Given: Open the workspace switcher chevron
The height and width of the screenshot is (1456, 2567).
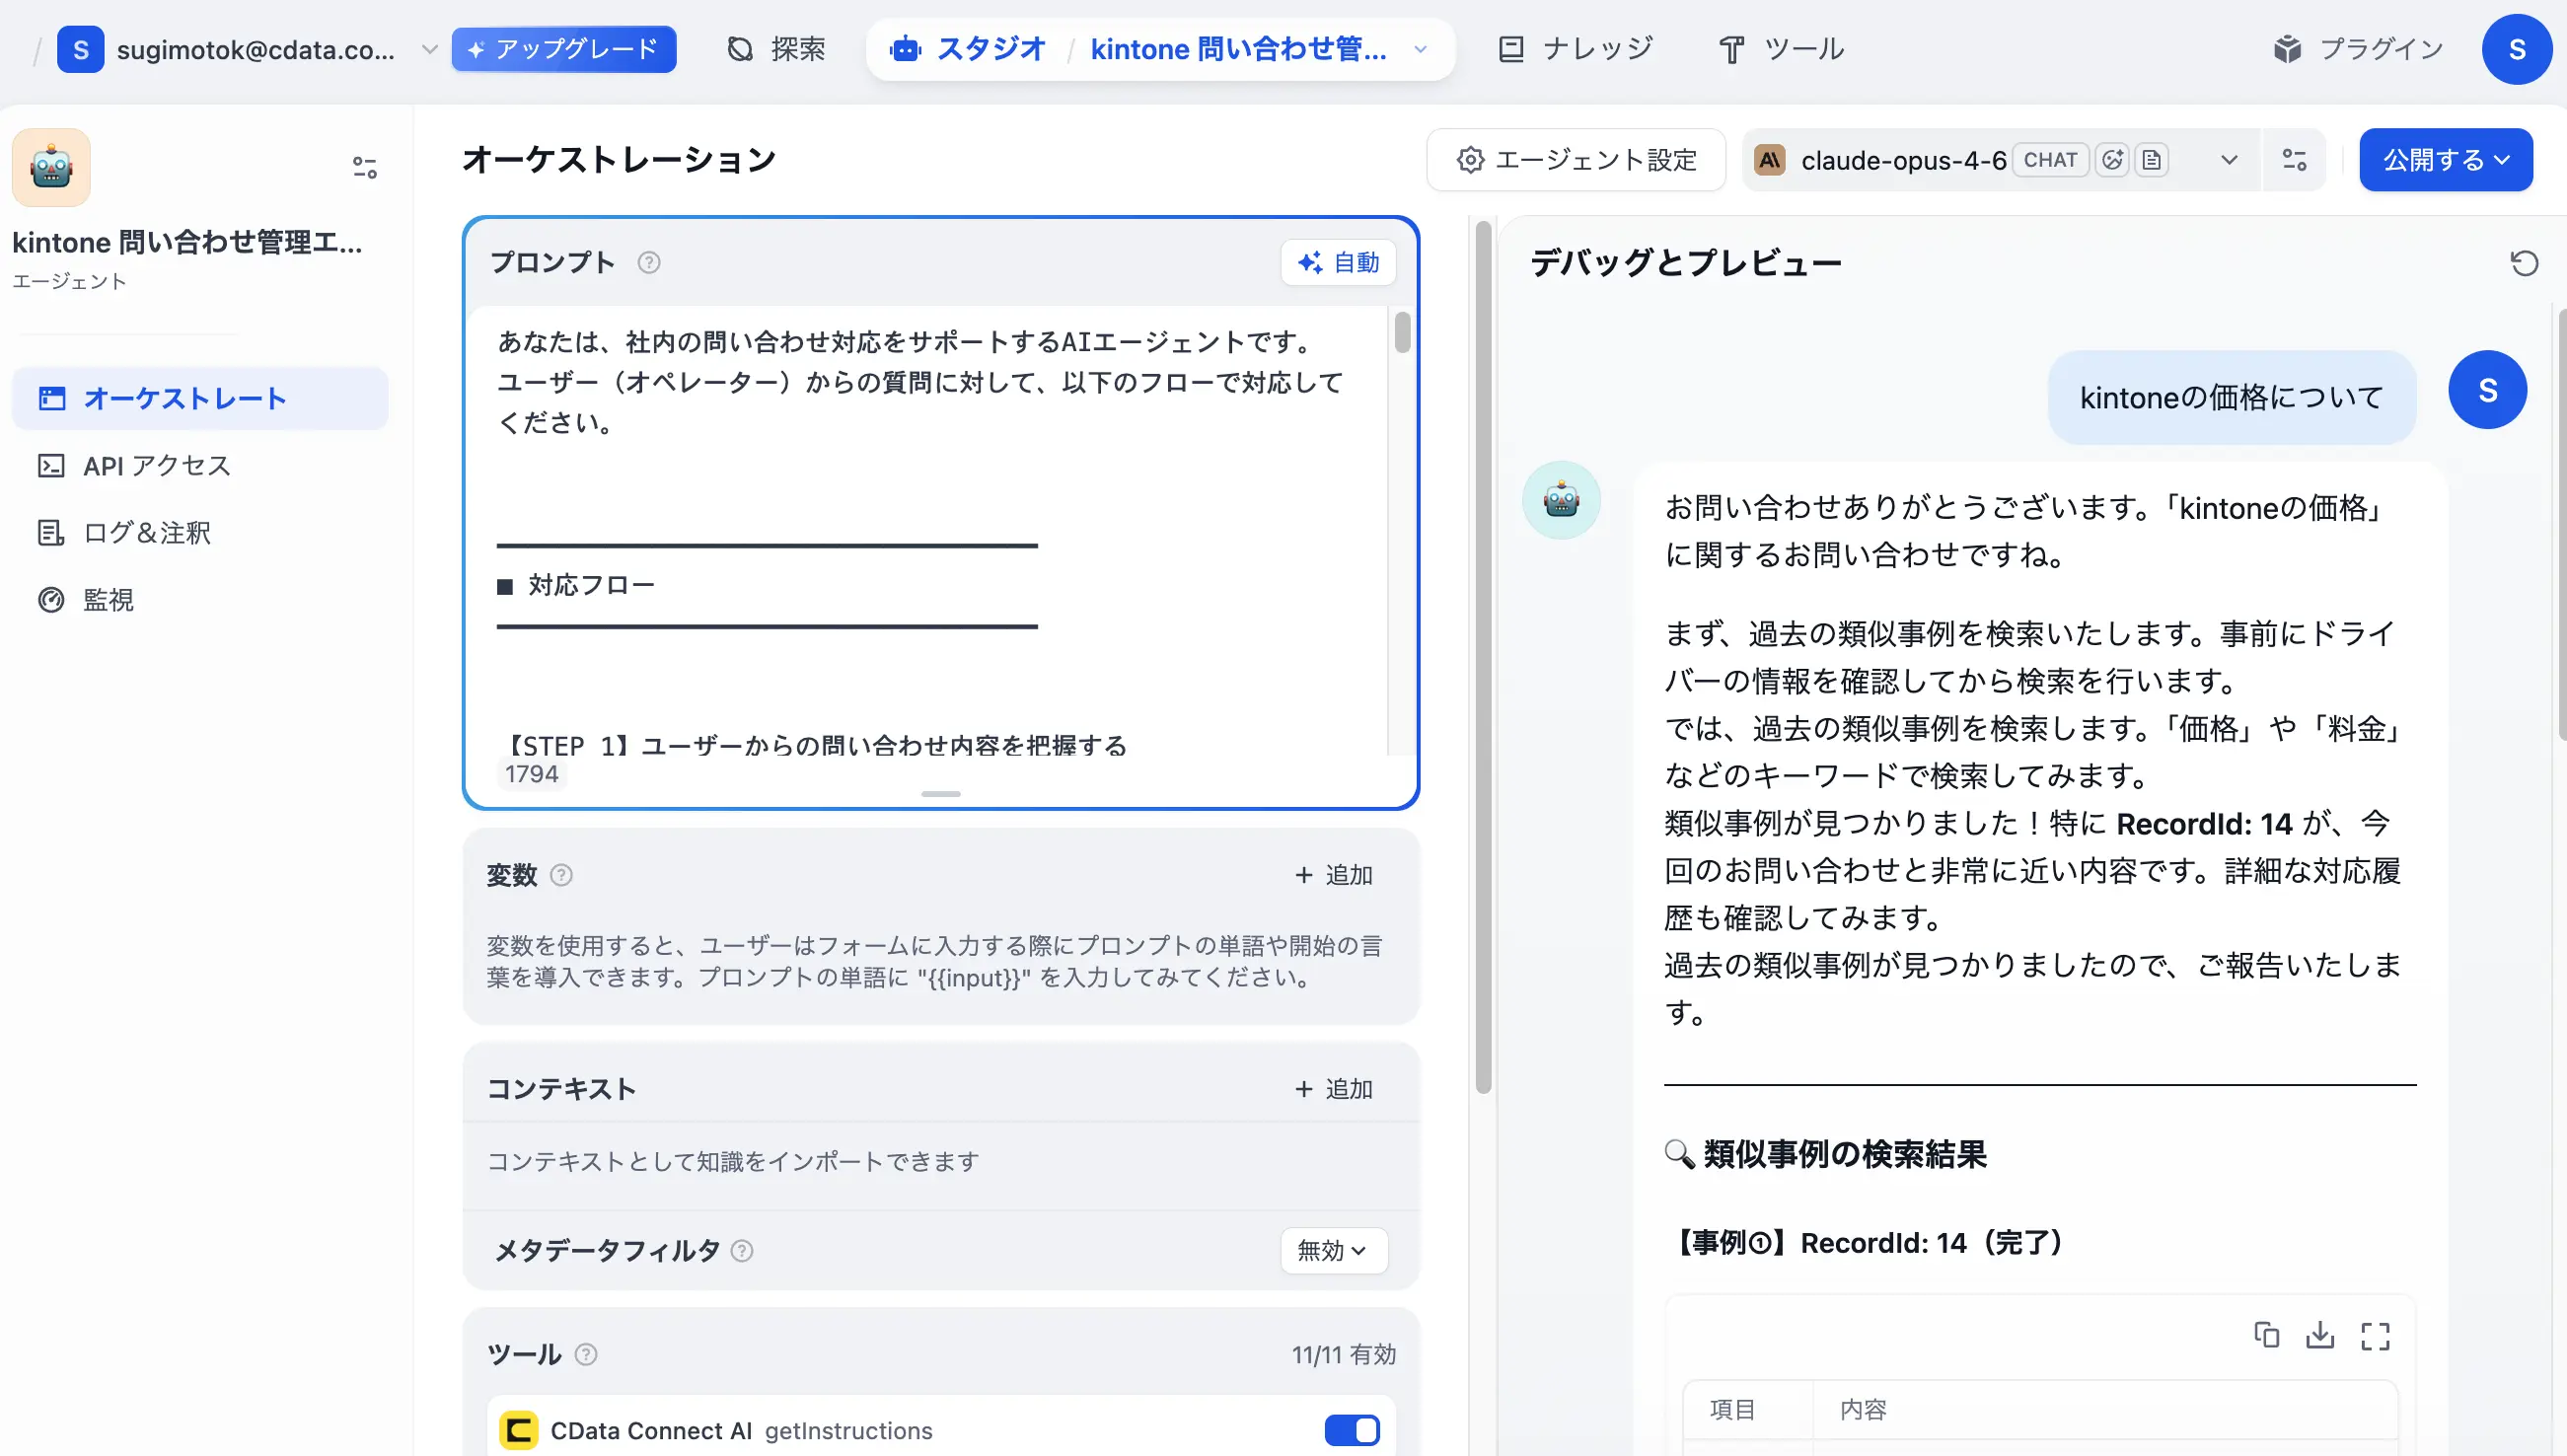Looking at the screenshot, I should [x=430, y=49].
